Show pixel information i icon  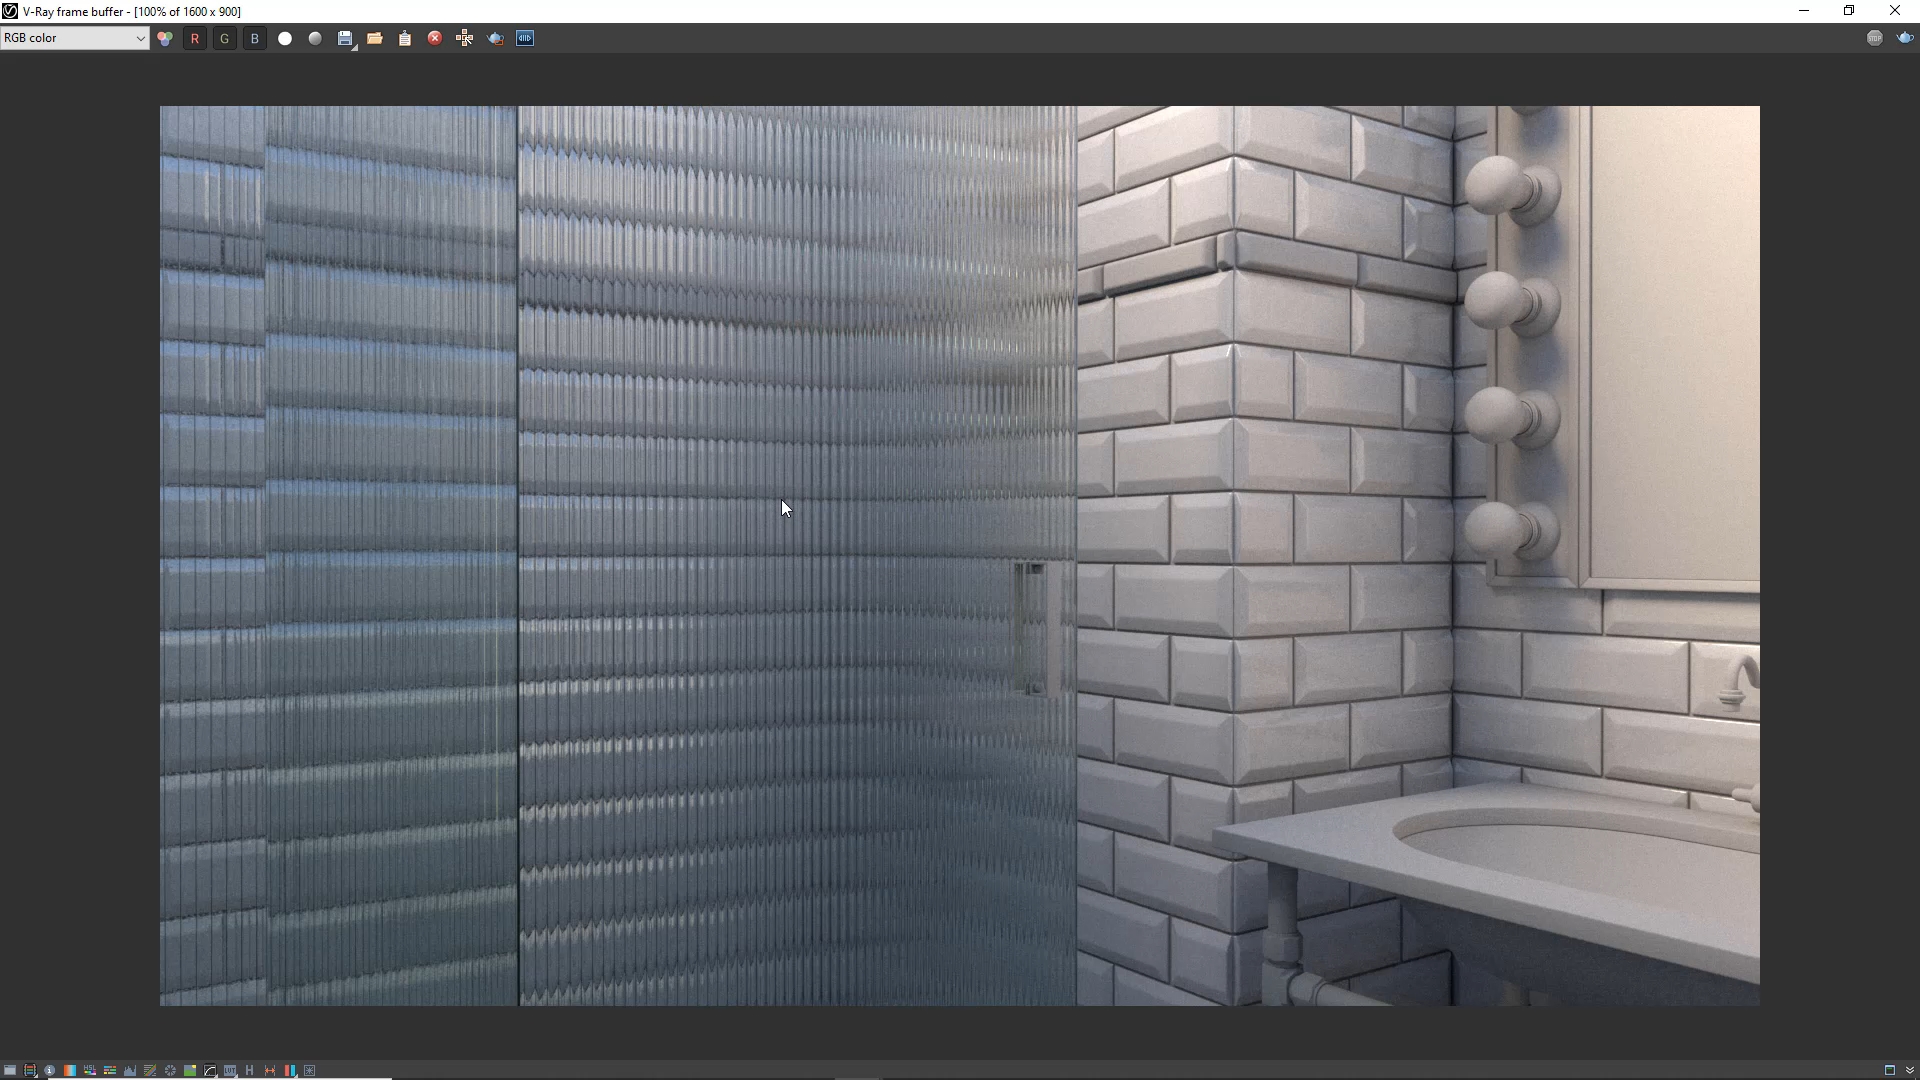(x=50, y=1070)
